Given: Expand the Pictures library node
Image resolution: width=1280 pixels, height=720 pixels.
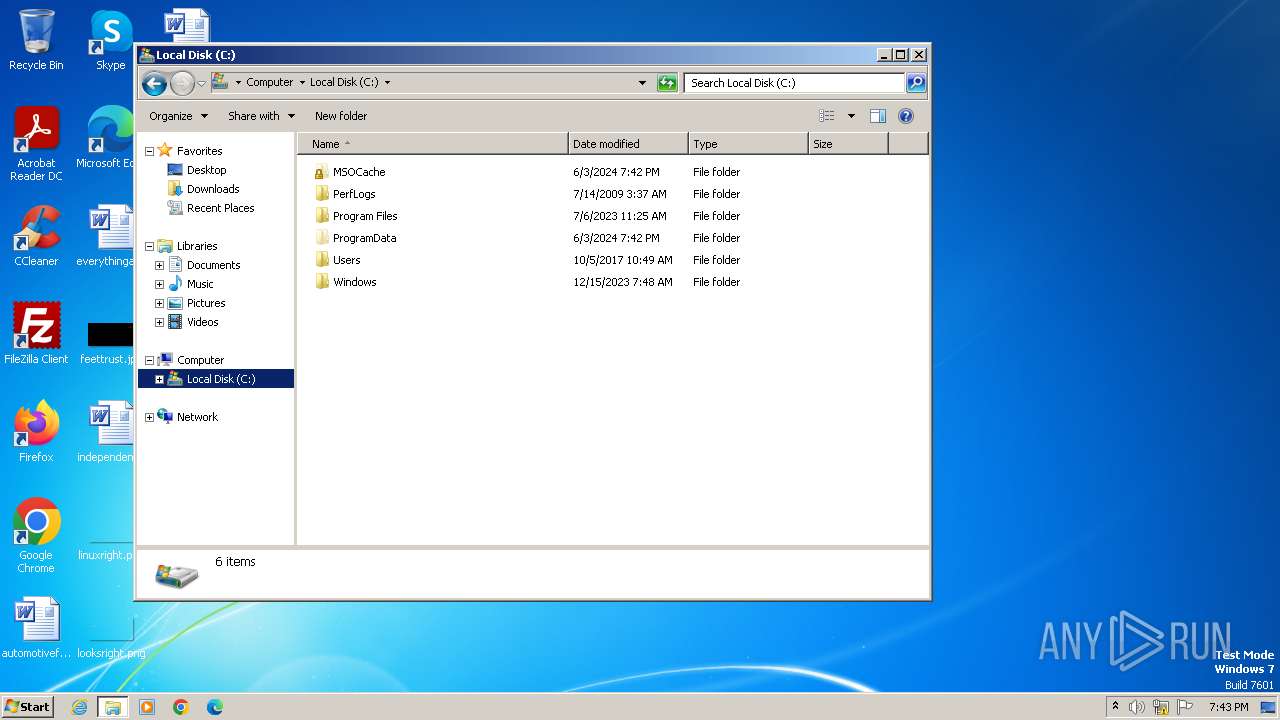Looking at the screenshot, I should pos(159,303).
